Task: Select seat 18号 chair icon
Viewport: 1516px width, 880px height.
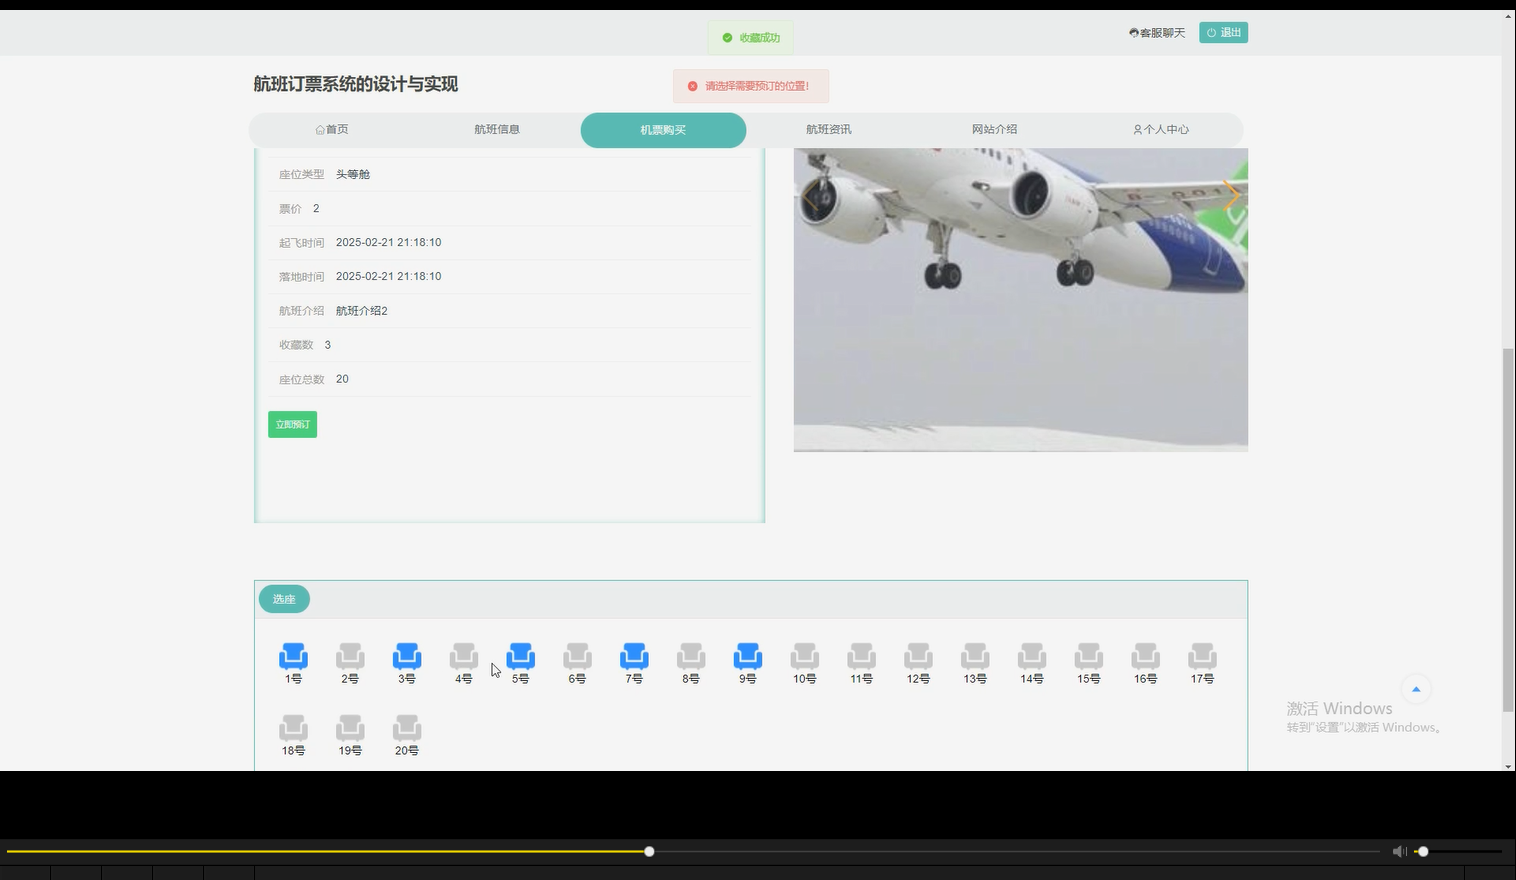Action: tap(293, 728)
